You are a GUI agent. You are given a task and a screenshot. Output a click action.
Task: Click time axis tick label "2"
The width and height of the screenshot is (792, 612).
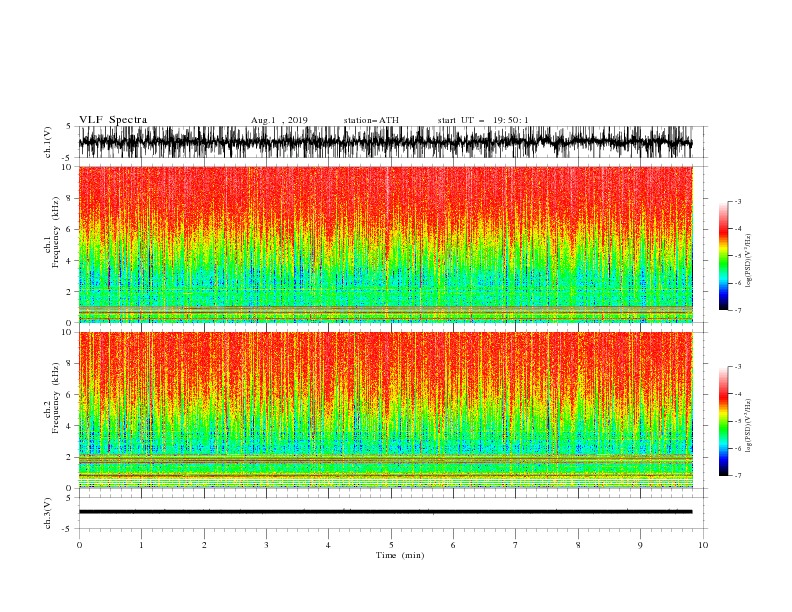[204, 545]
